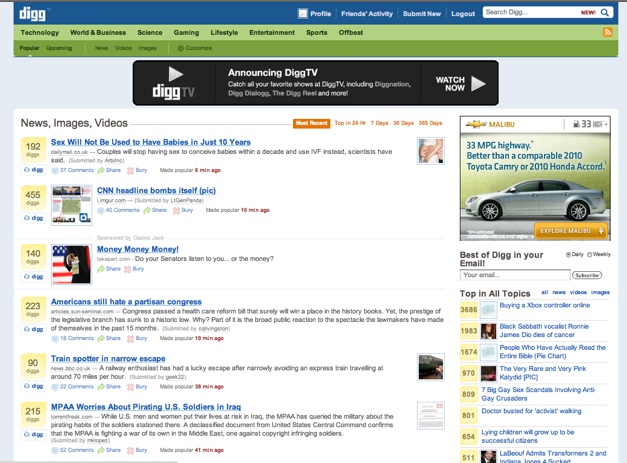Click the Friends' Activity link
Image resolution: width=627 pixels, height=463 pixels.
pyautogui.click(x=367, y=14)
